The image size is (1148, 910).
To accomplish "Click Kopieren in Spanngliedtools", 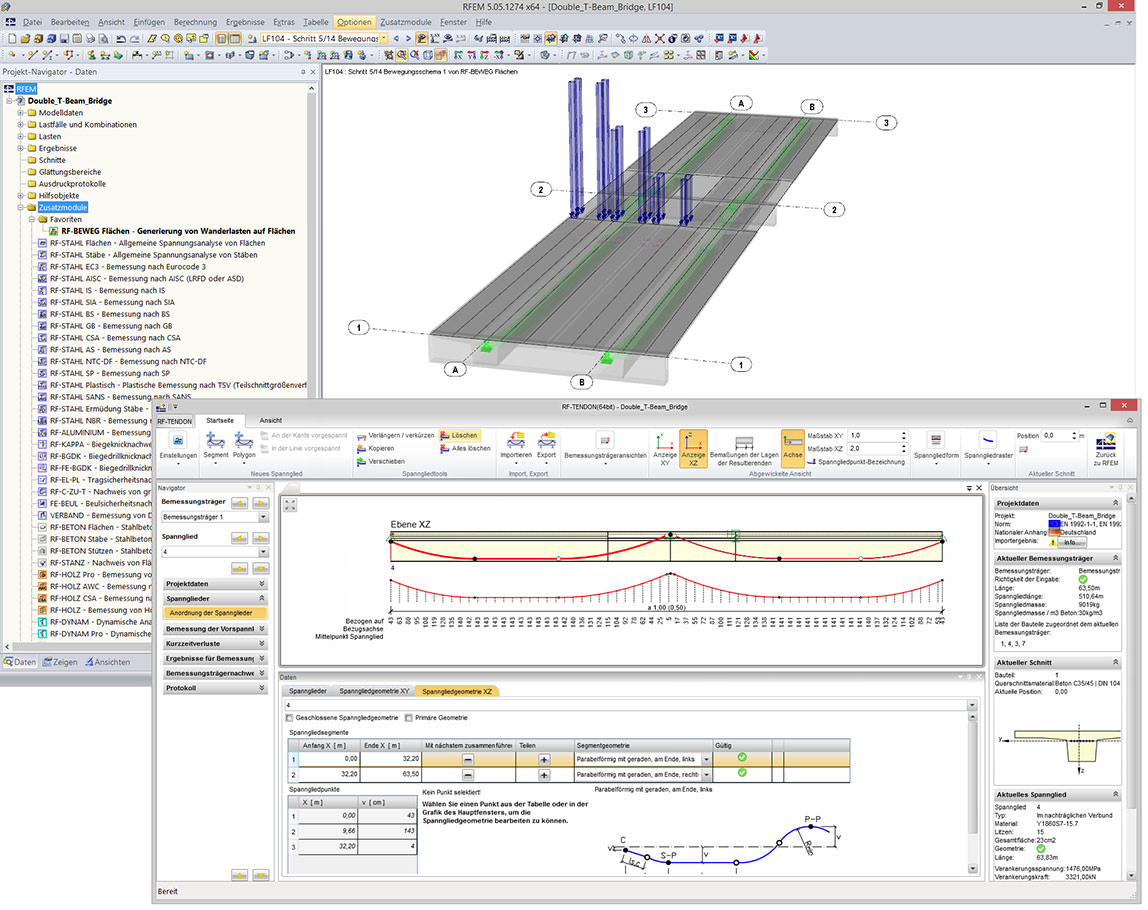I will [376, 449].
